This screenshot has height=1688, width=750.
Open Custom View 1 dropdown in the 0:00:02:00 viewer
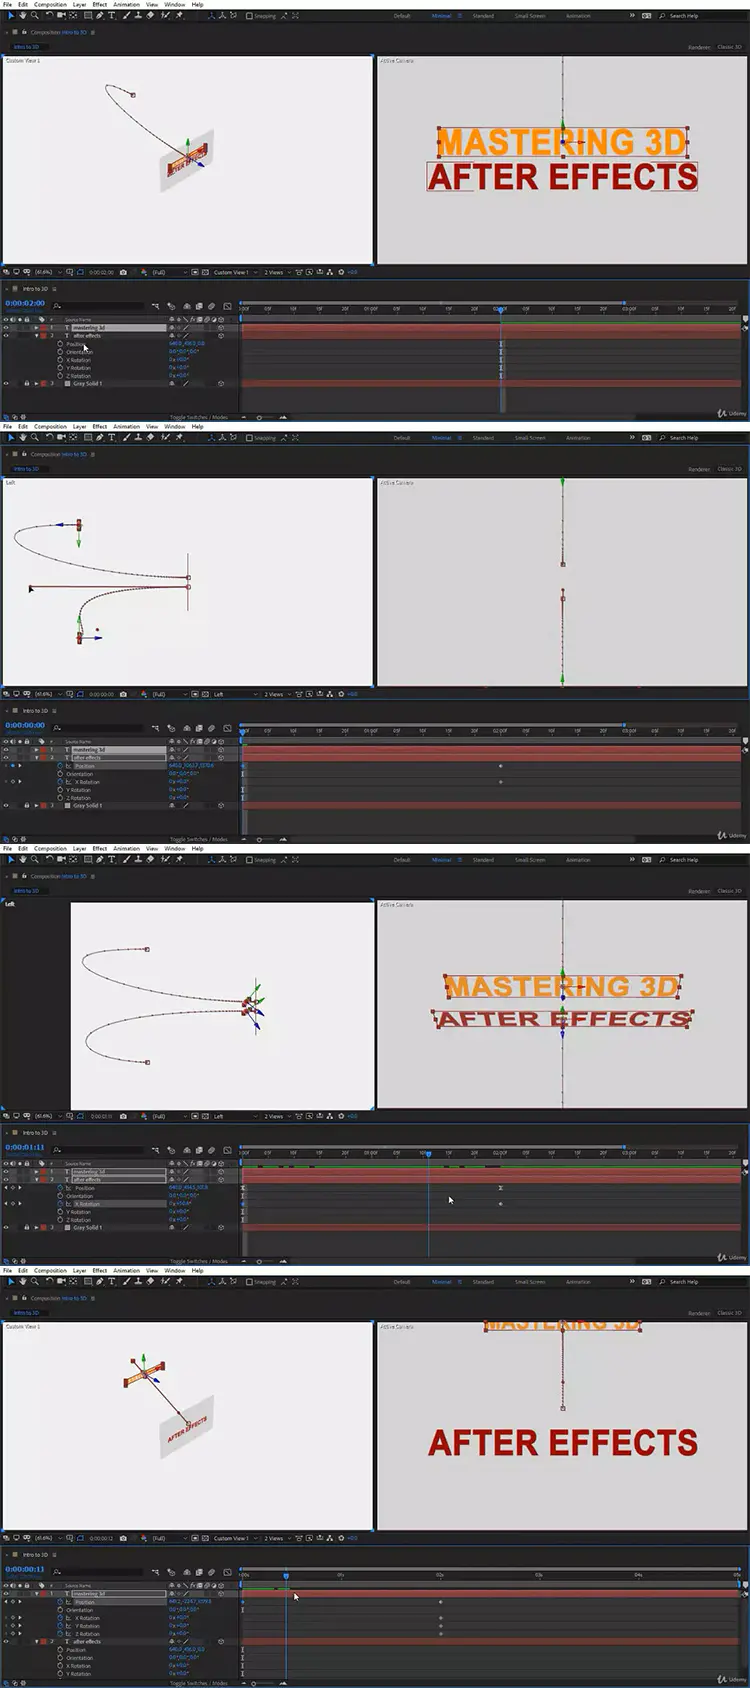pos(234,272)
